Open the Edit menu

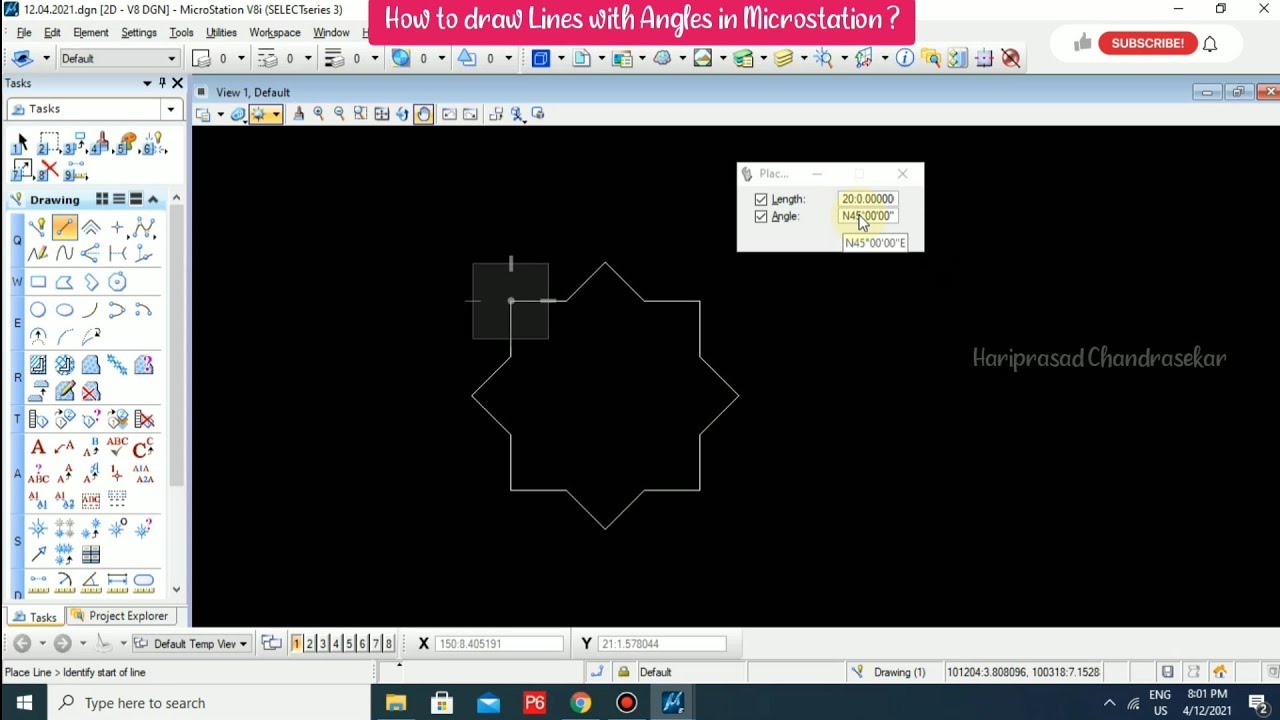(52, 33)
